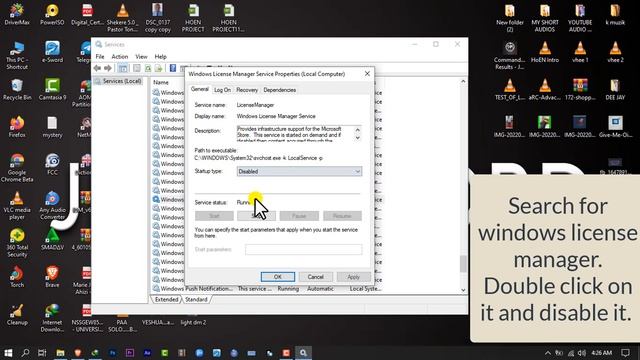Select the Torch desktop icon
The image size is (640, 360).
click(x=17, y=277)
